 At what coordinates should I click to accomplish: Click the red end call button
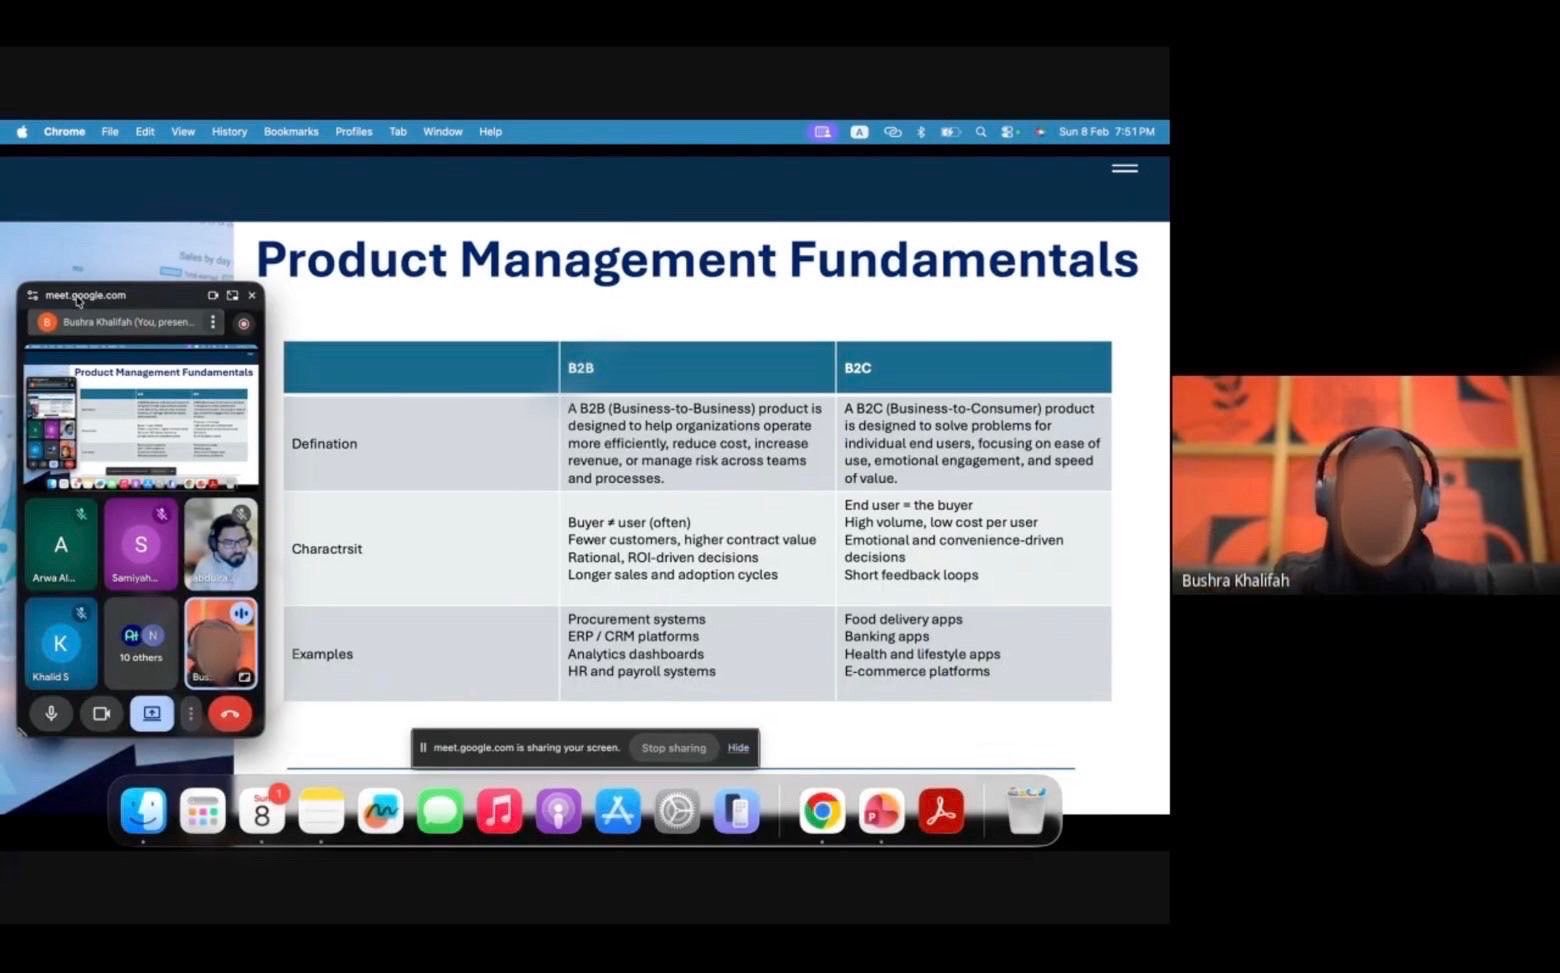coord(230,714)
